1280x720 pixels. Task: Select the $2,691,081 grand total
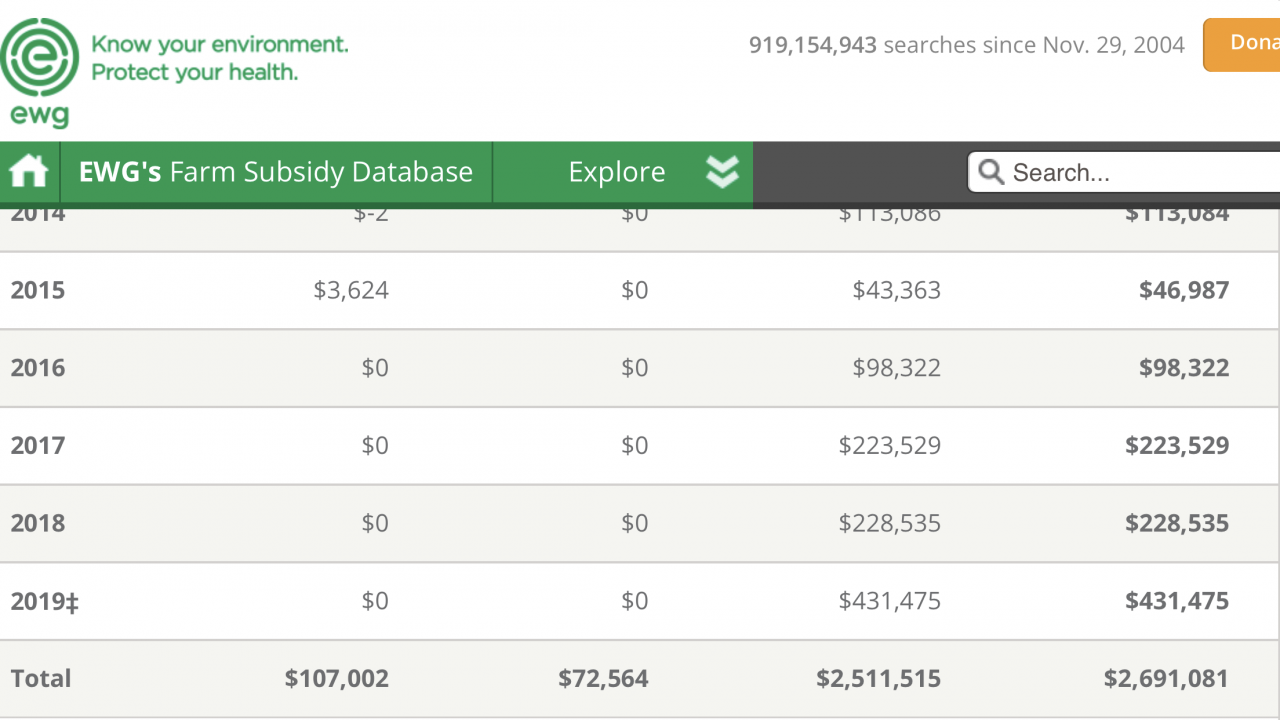pyautogui.click(x=1167, y=678)
